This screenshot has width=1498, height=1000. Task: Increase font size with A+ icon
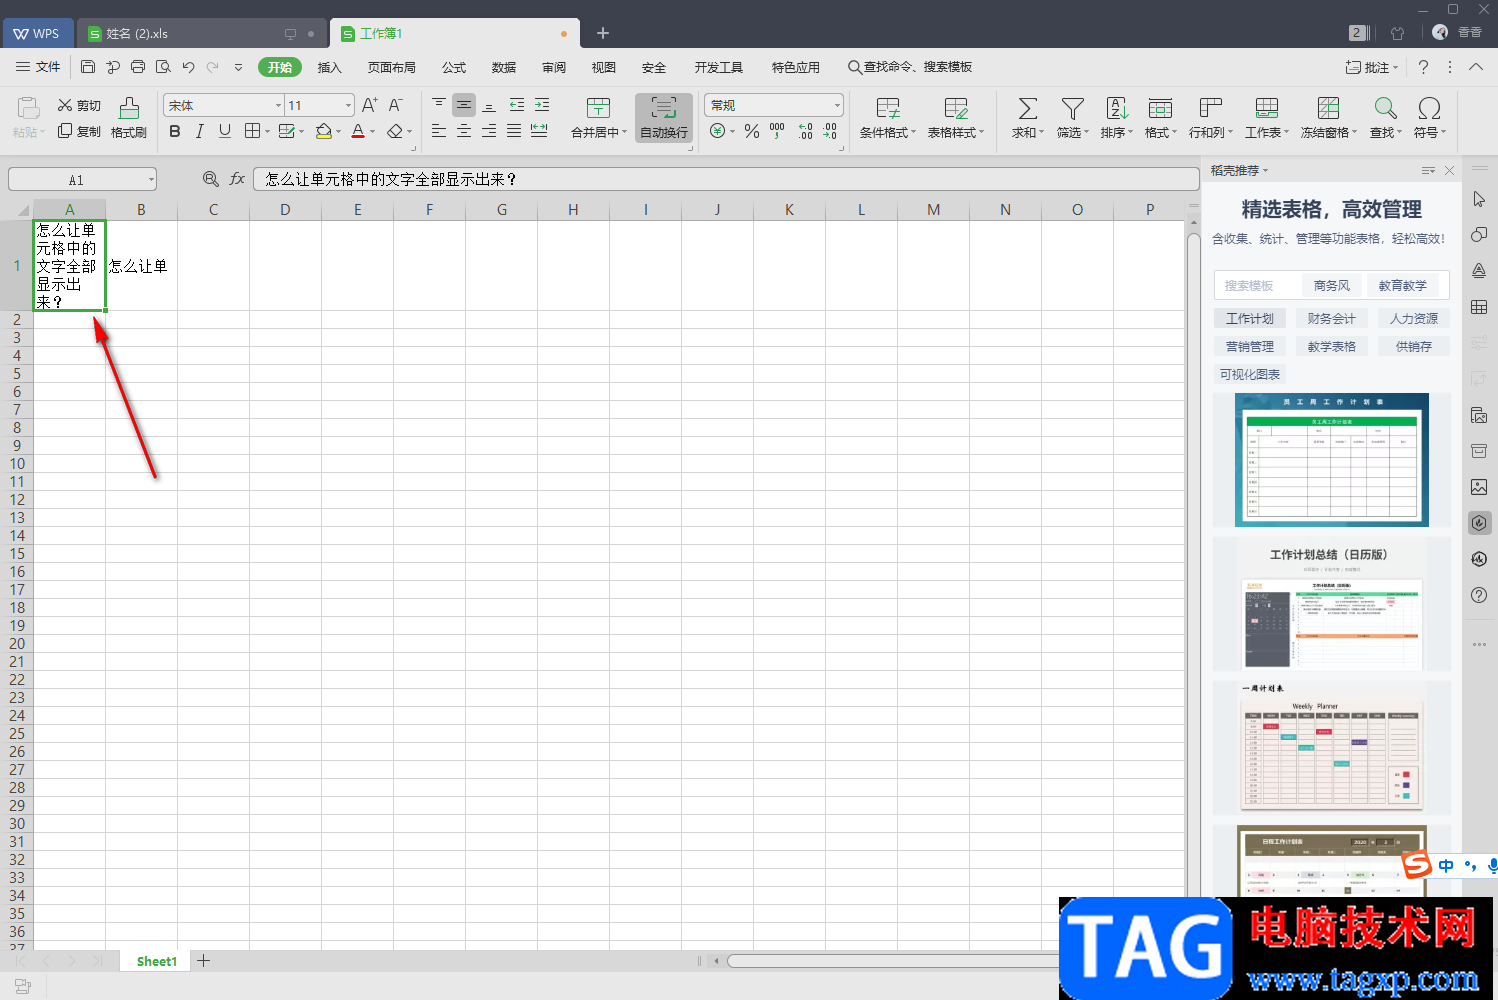click(369, 105)
